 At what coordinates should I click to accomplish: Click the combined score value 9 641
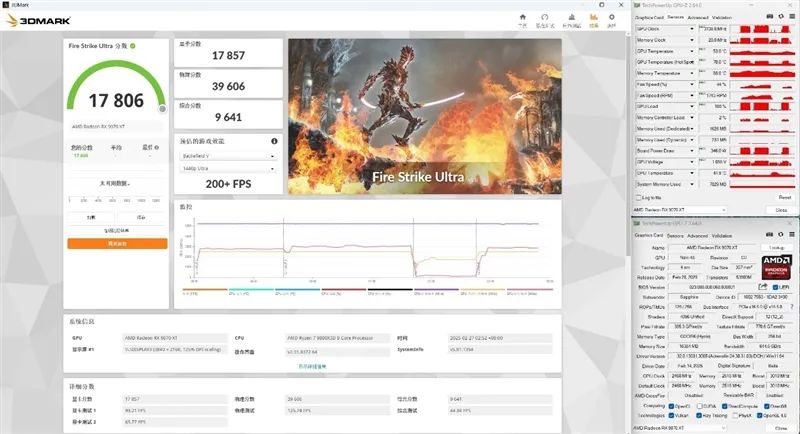pyautogui.click(x=230, y=117)
